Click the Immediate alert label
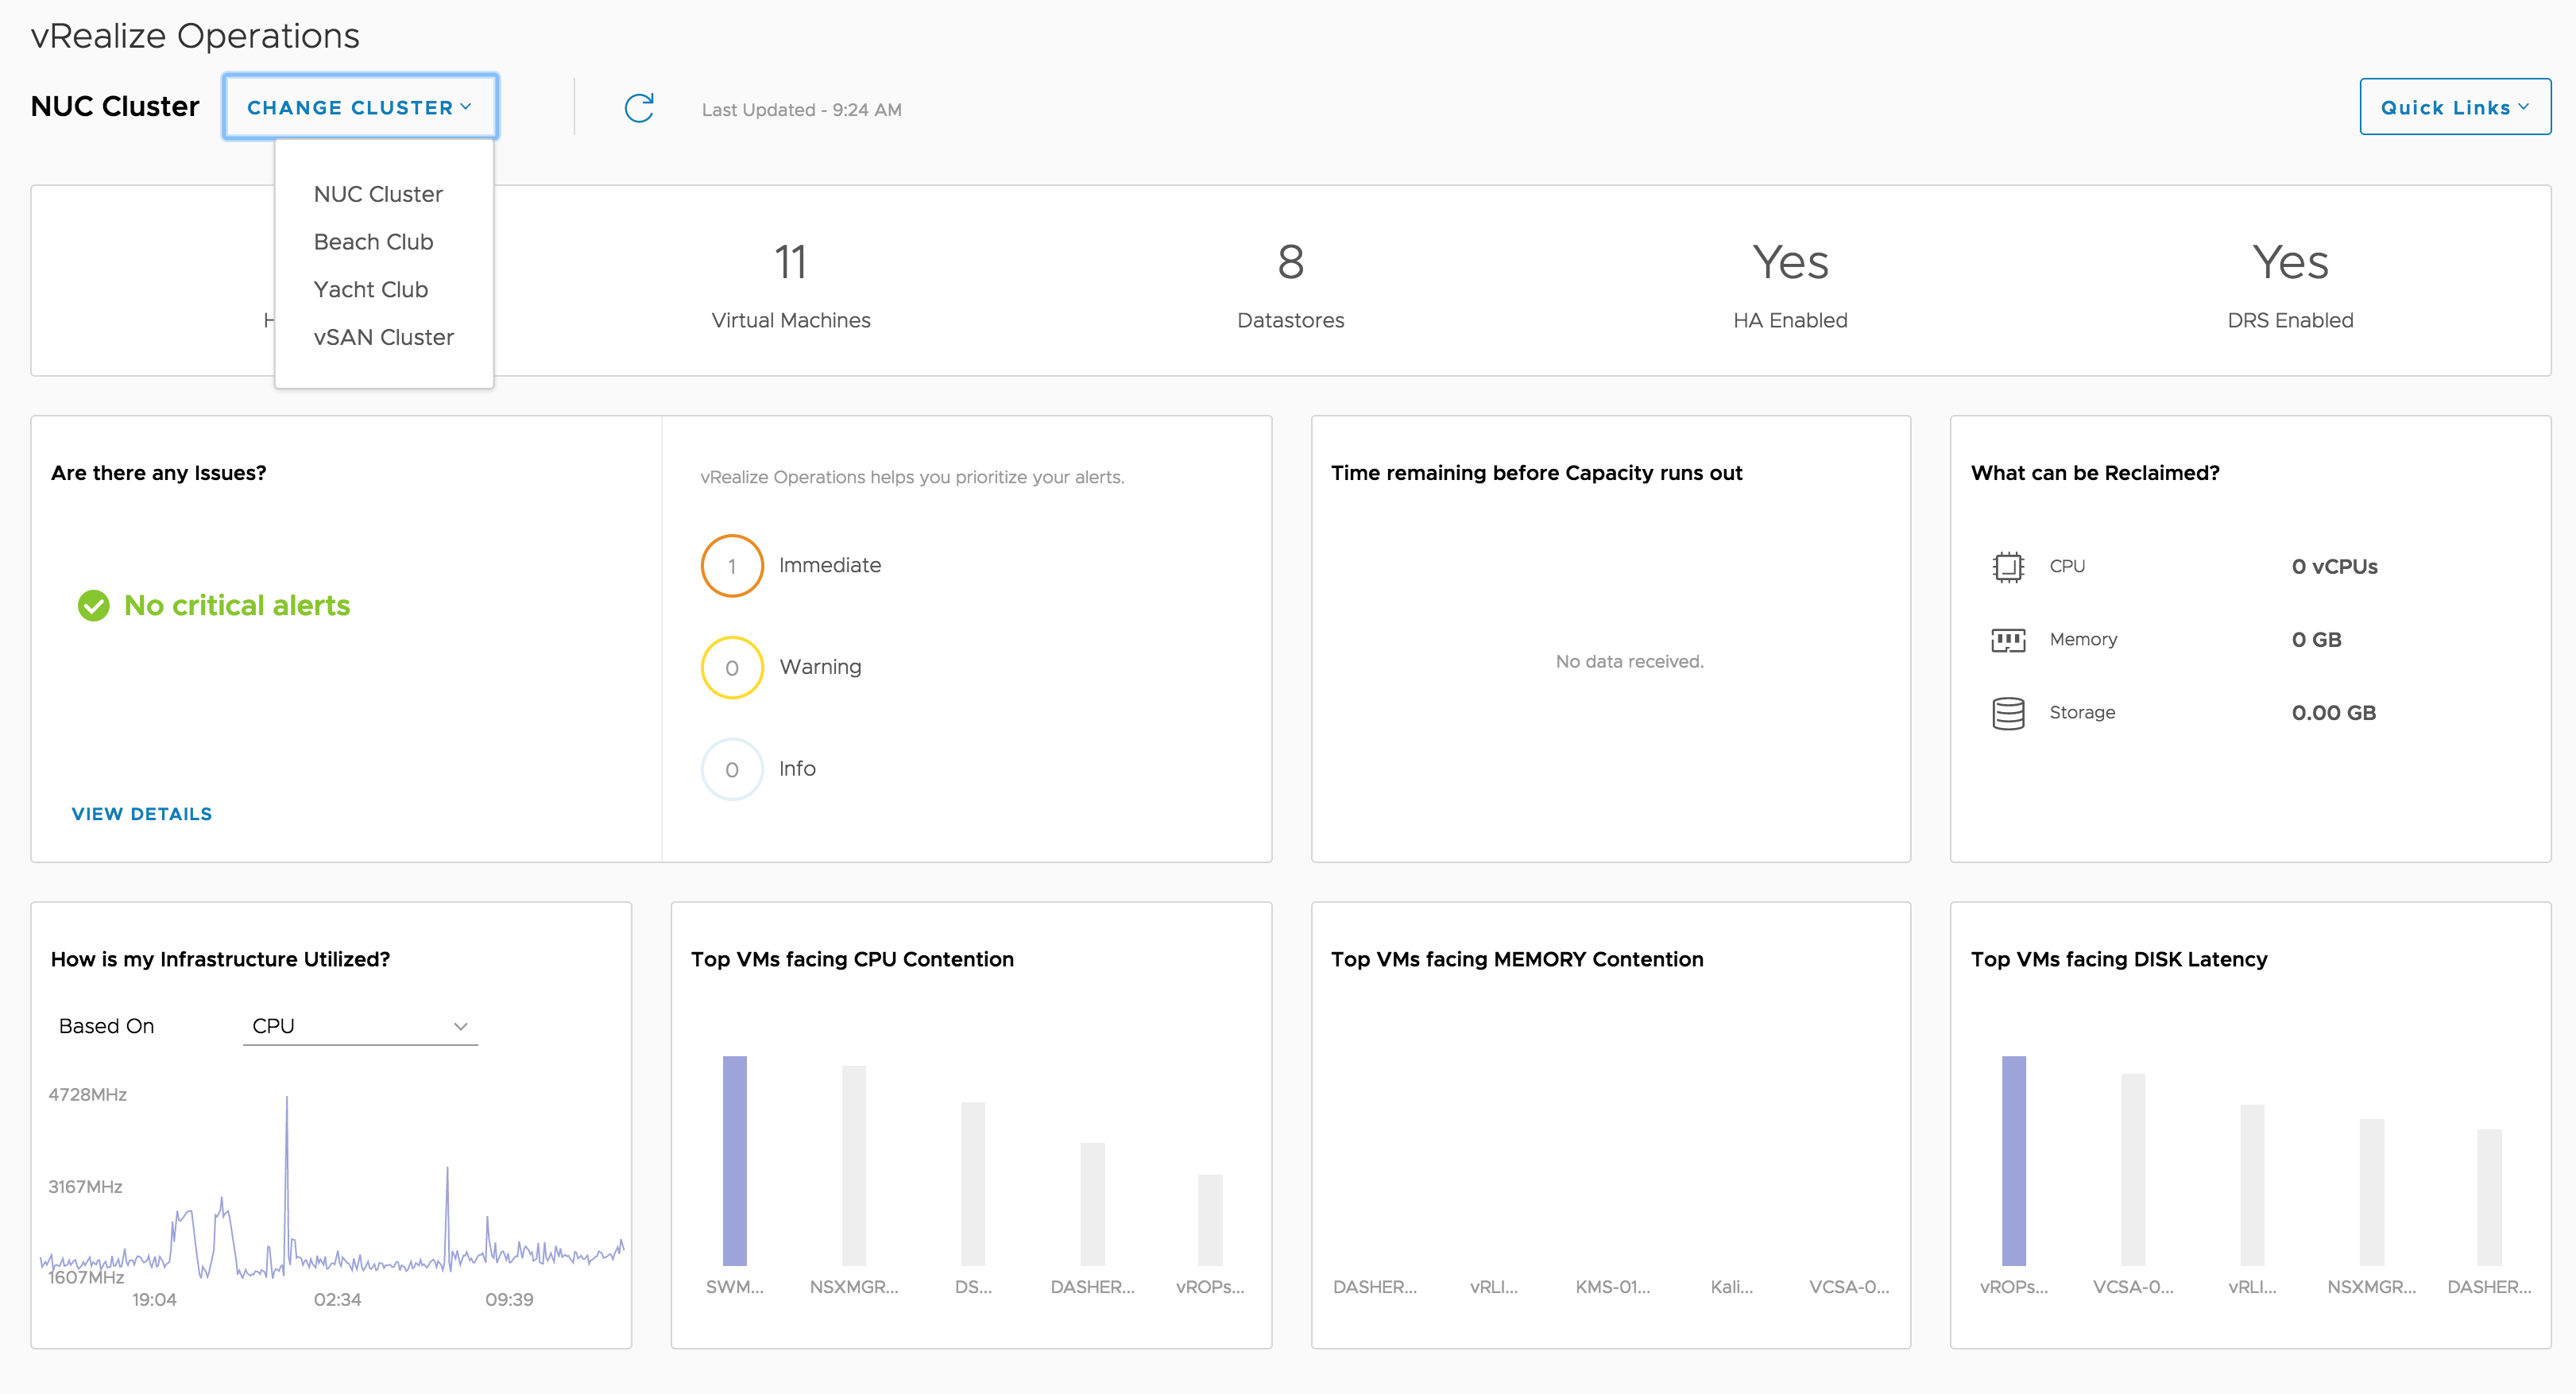This screenshot has height=1394, width=2576. [x=830, y=565]
